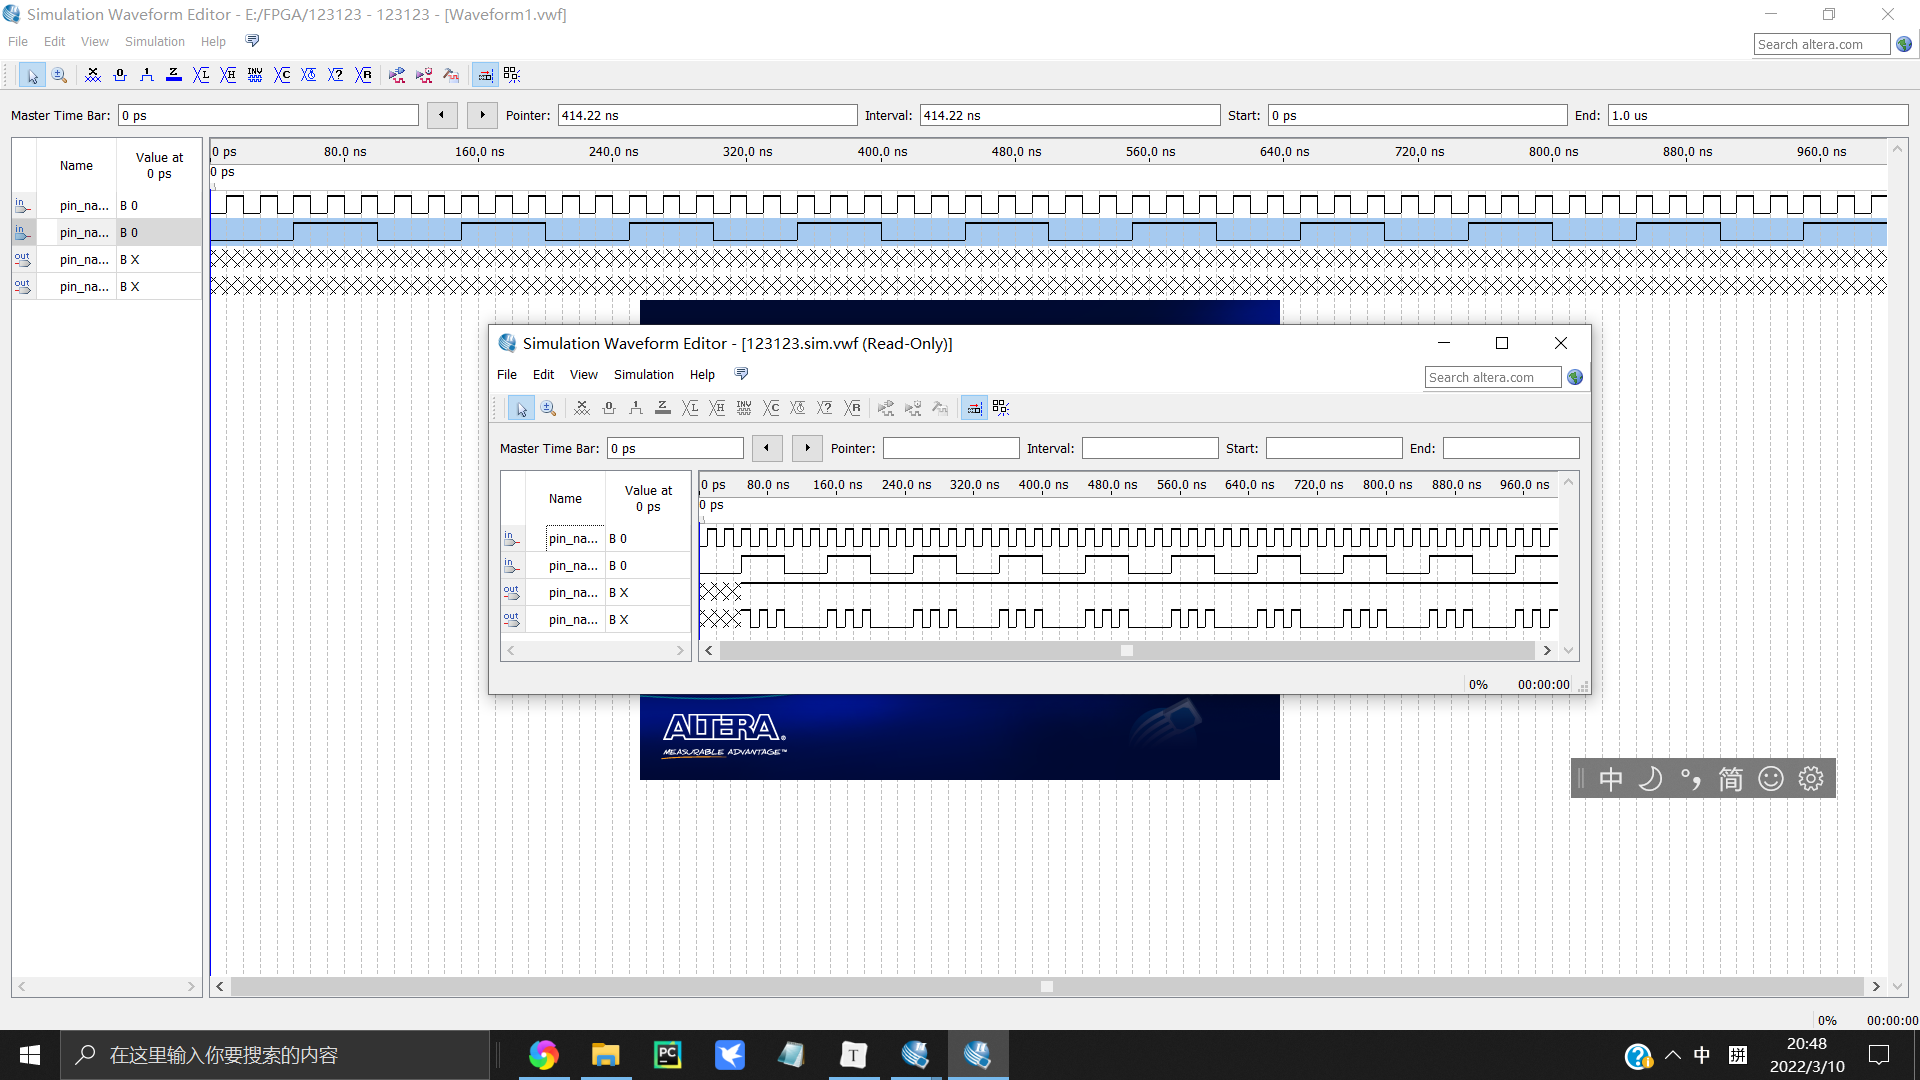The image size is (1920, 1080).
Task: Open Random Values (R) tool
Action: (x=363, y=75)
